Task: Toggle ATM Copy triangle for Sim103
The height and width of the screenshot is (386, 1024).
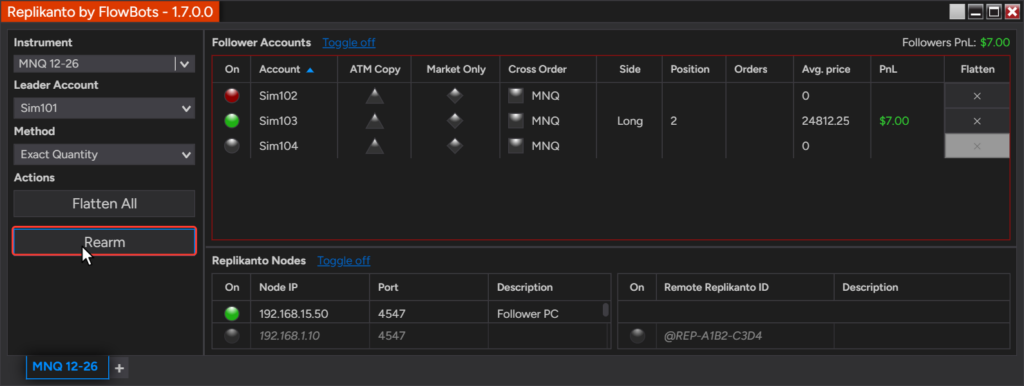Action: click(x=374, y=121)
